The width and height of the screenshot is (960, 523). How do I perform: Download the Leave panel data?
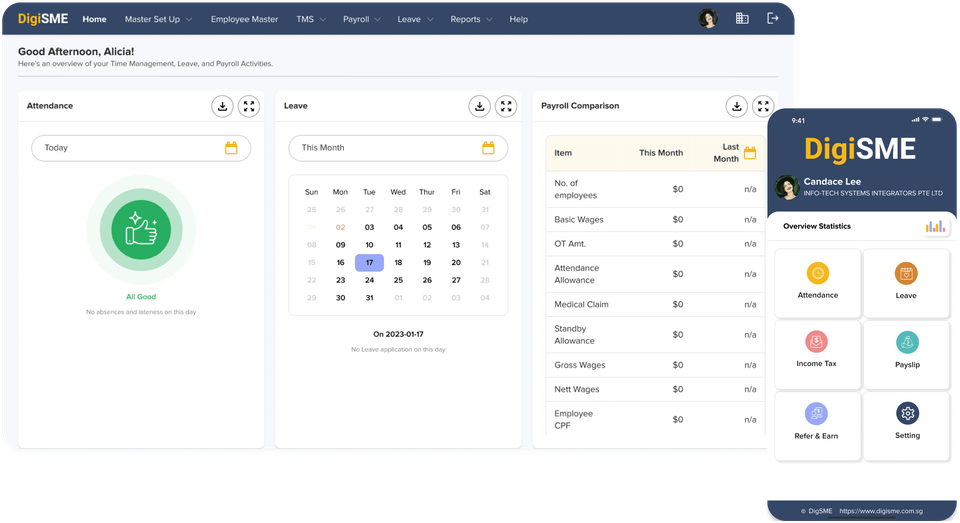480,106
